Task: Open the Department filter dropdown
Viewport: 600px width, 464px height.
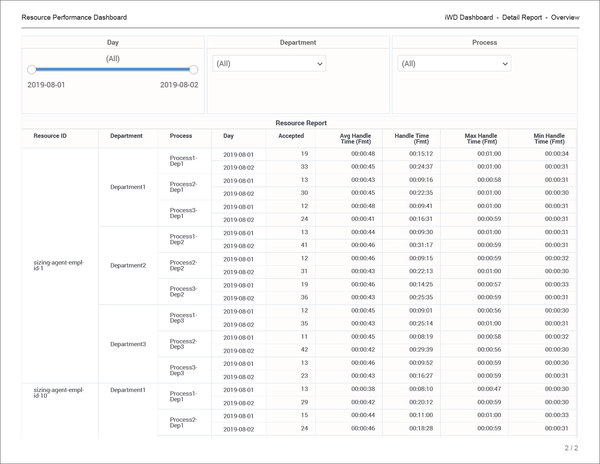Action: [269, 63]
